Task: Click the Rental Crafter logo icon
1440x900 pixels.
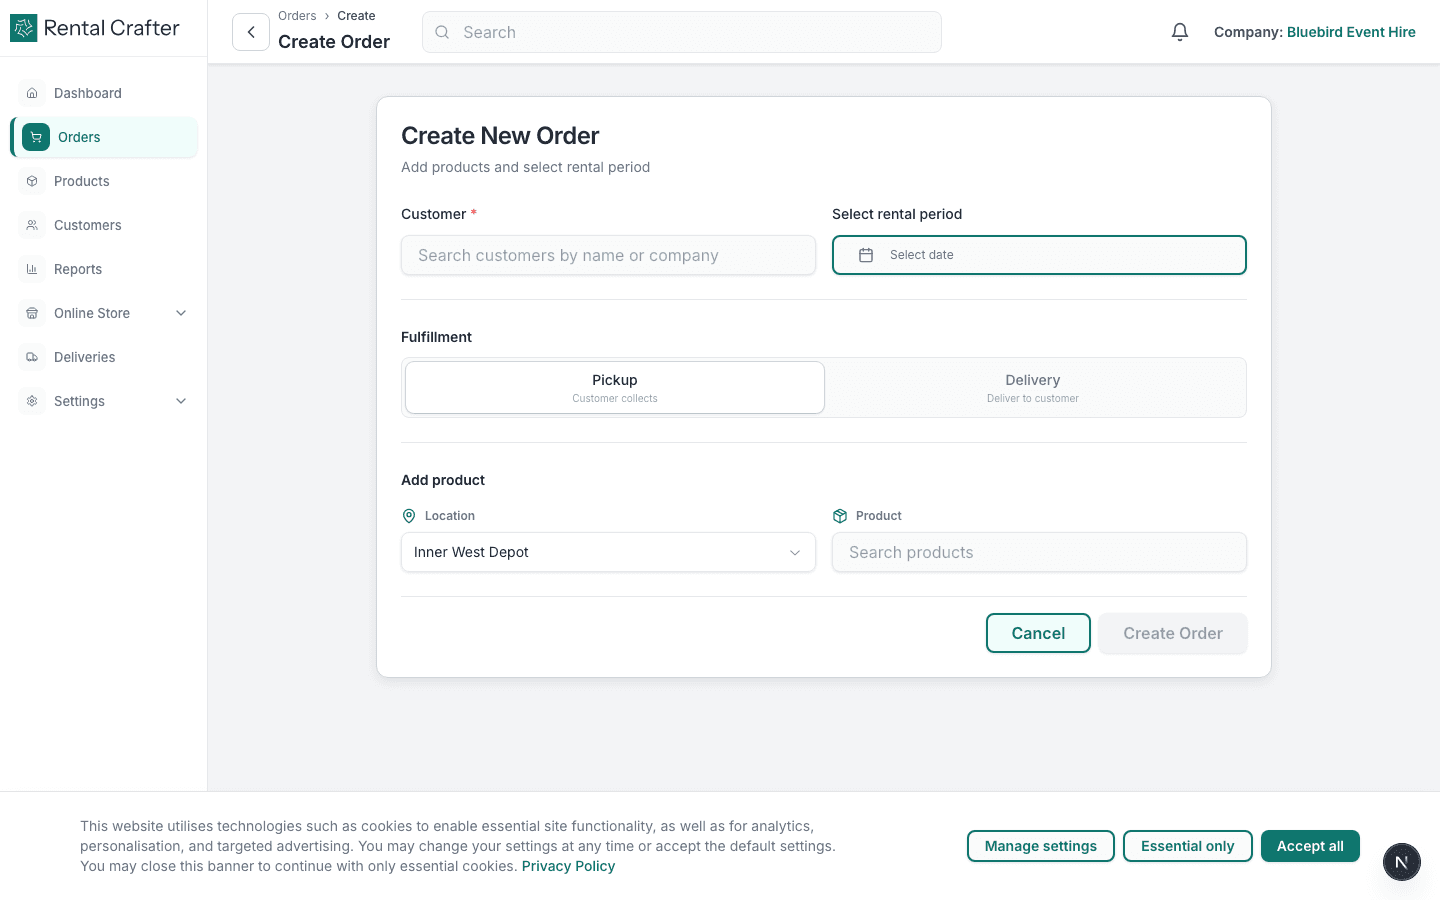Action: [x=23, y=28]
